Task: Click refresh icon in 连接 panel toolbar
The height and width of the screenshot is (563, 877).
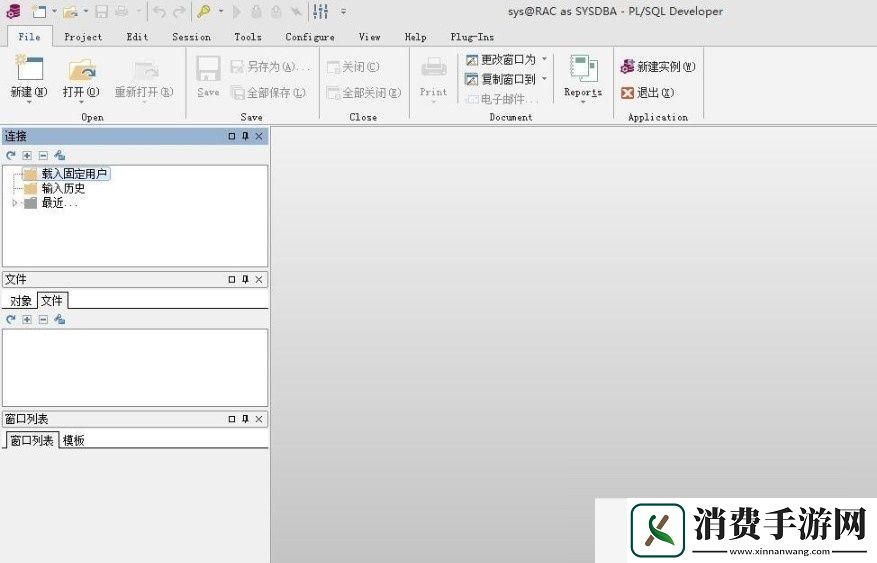Action: tap(11, 155)
